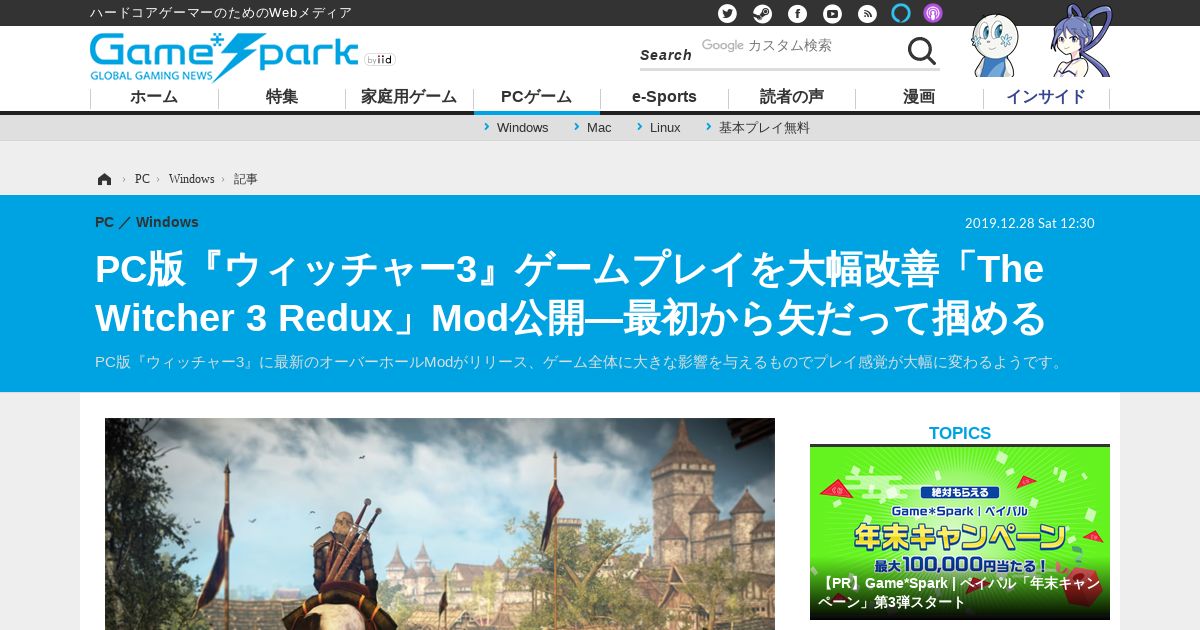Viewport: 1200px width, 630px height.
Task: Open the YouTube channel icon
Action: (832, 13)
